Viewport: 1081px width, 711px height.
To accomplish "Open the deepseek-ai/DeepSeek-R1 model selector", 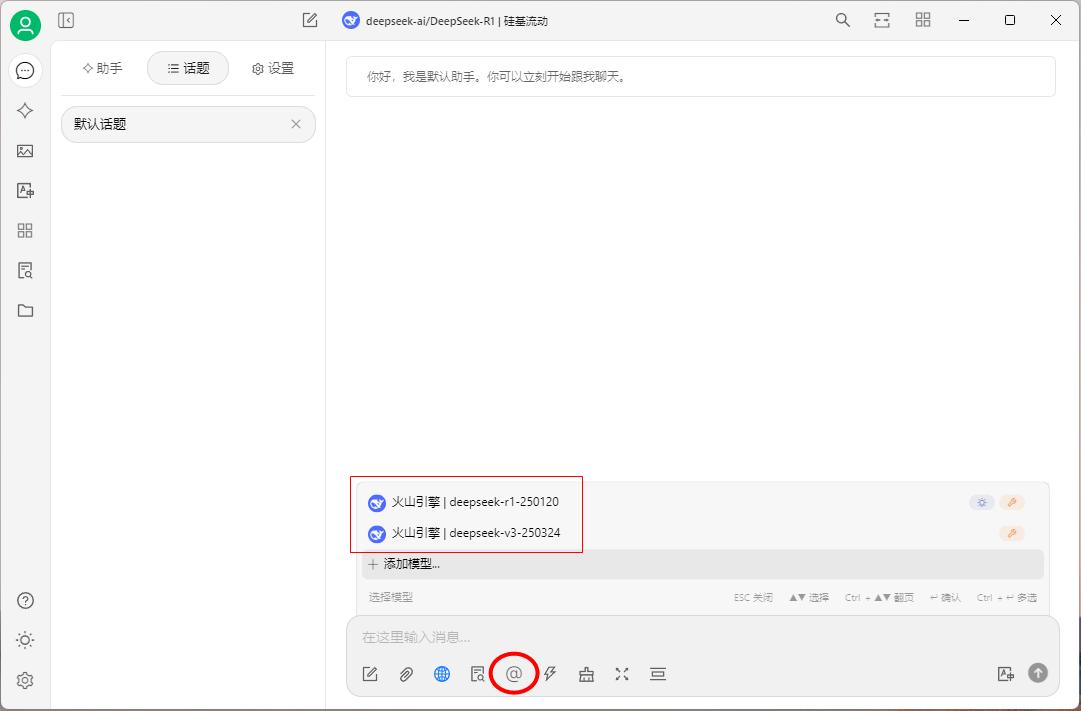I will pos(445,21).
